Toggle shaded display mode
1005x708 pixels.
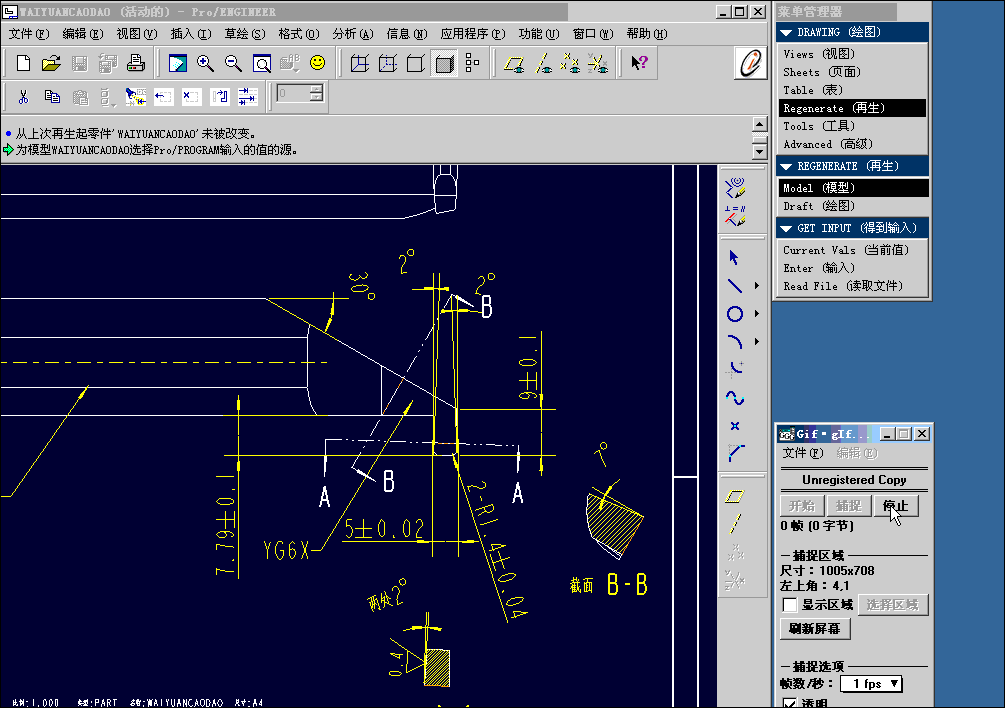coord(444,63)
